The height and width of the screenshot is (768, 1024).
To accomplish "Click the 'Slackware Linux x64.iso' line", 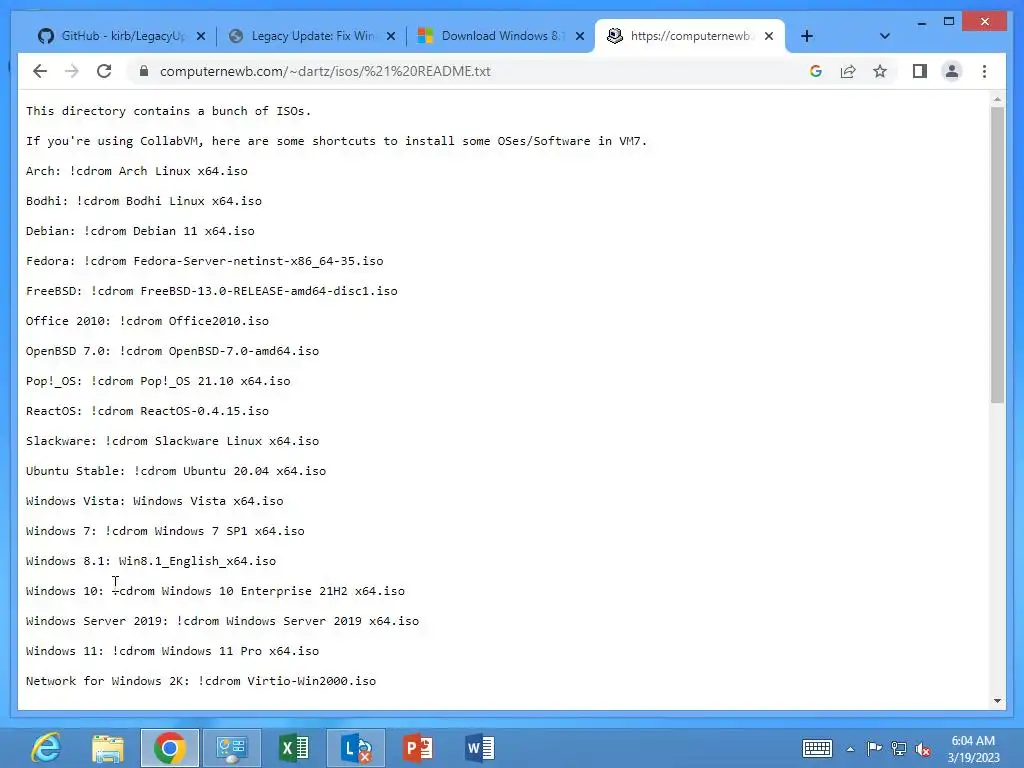I will [x=172, y=441].
